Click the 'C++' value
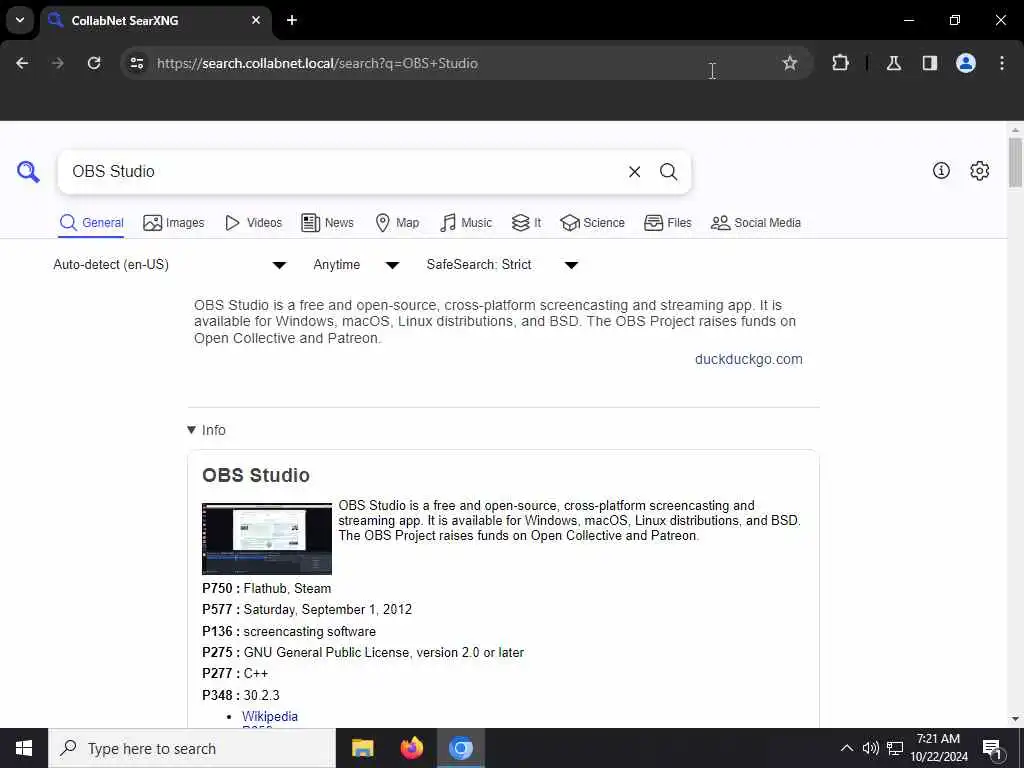 coord(256,673)
